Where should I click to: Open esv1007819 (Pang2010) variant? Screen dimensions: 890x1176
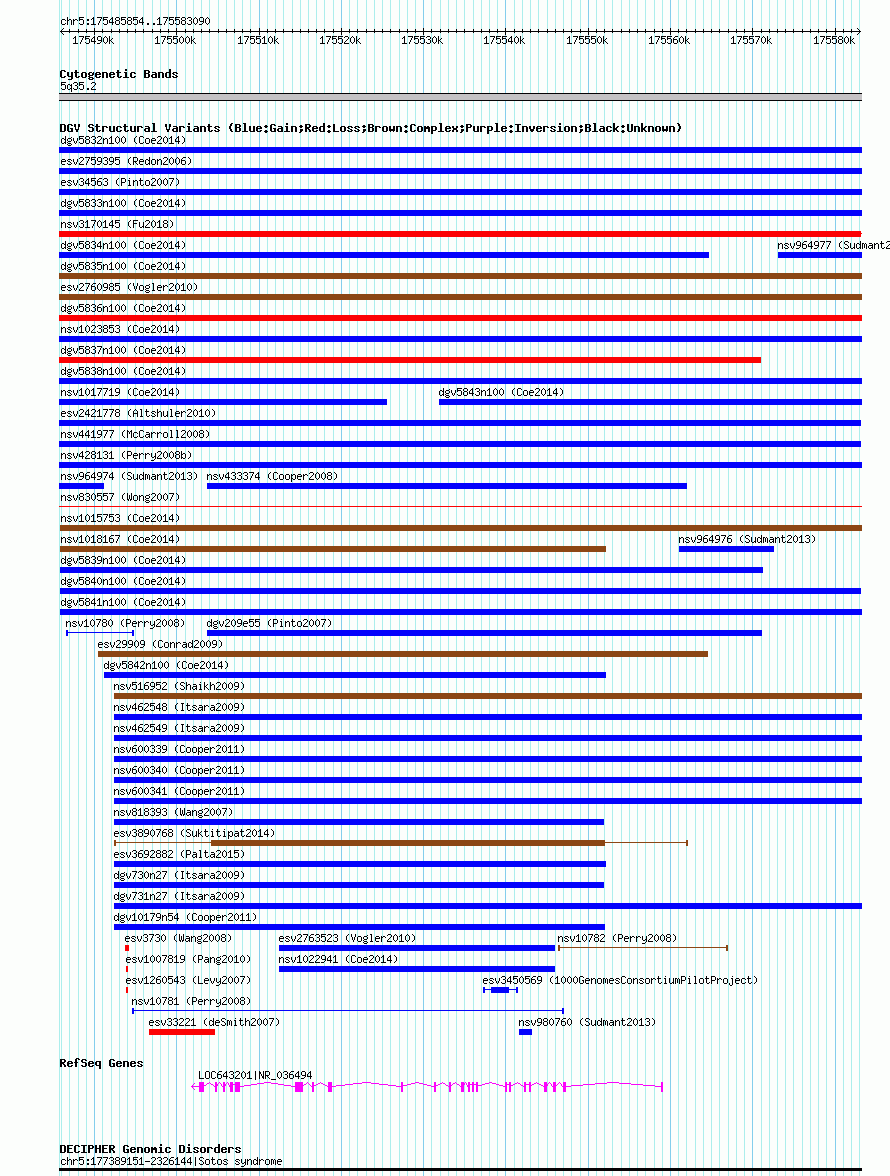(127, 969)
